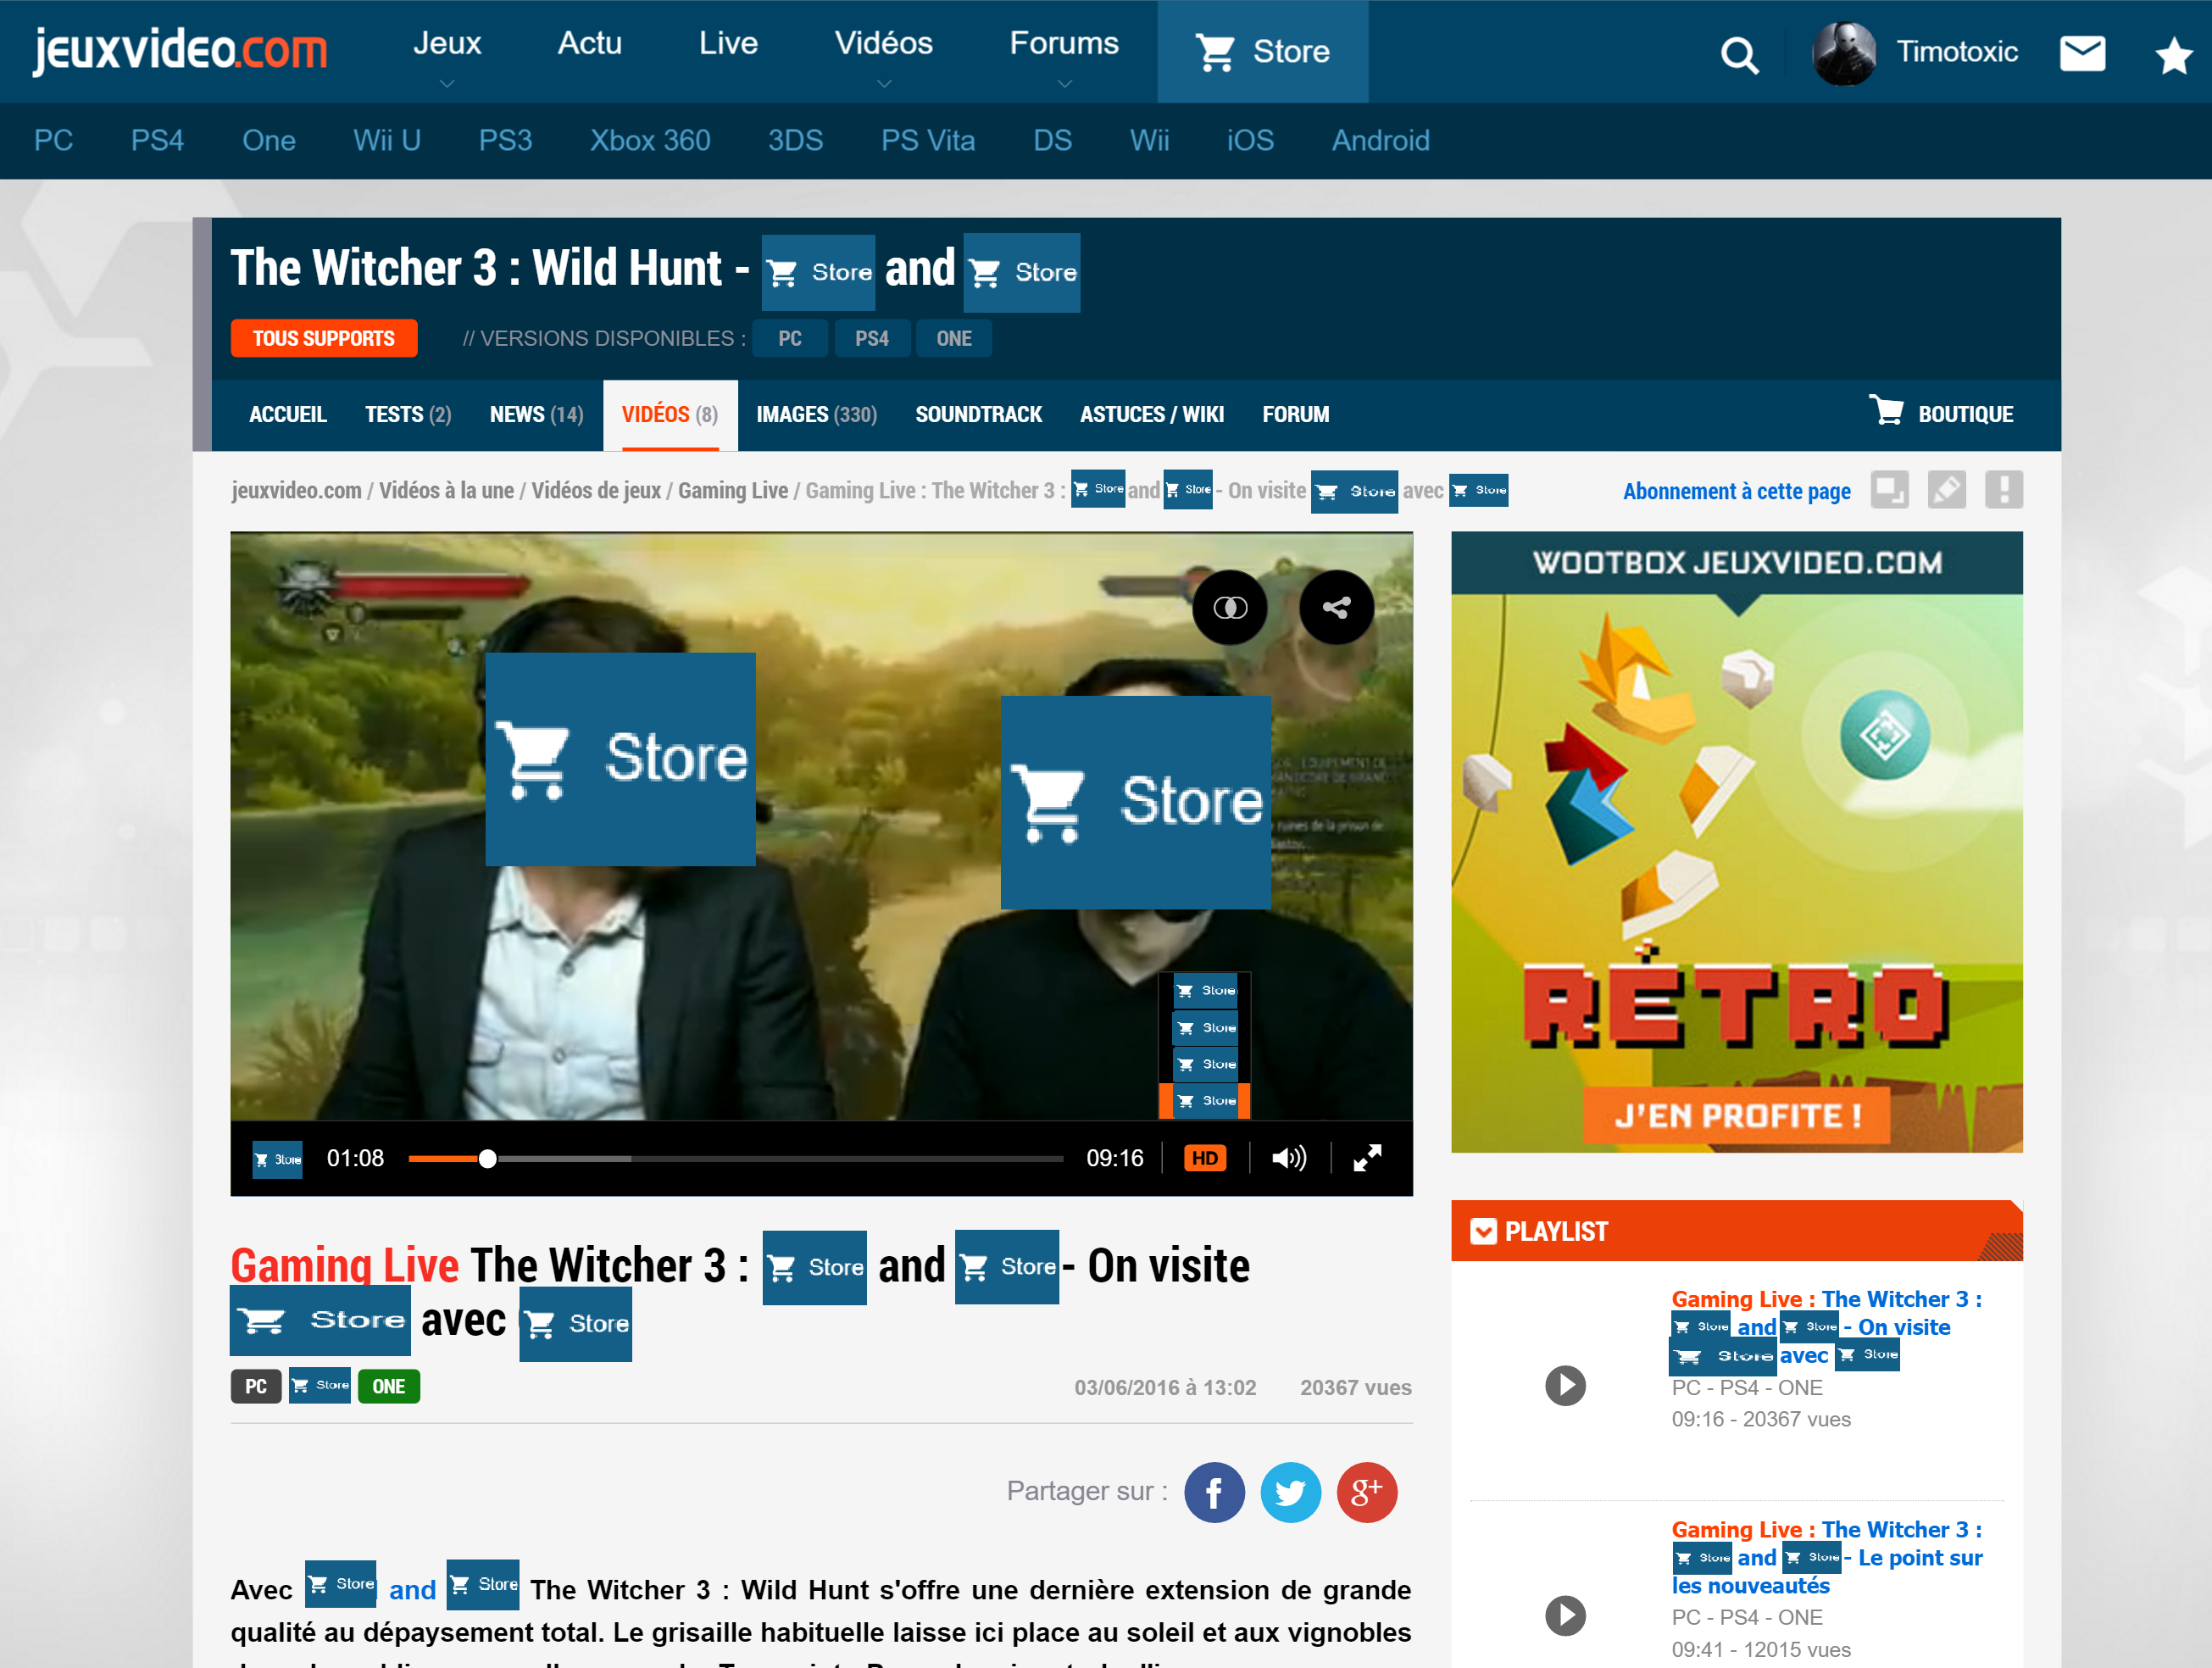Screen dimensions: 2212x1668
Task: Open the Store cart tab in header
Action: [x=1262, y=51]
